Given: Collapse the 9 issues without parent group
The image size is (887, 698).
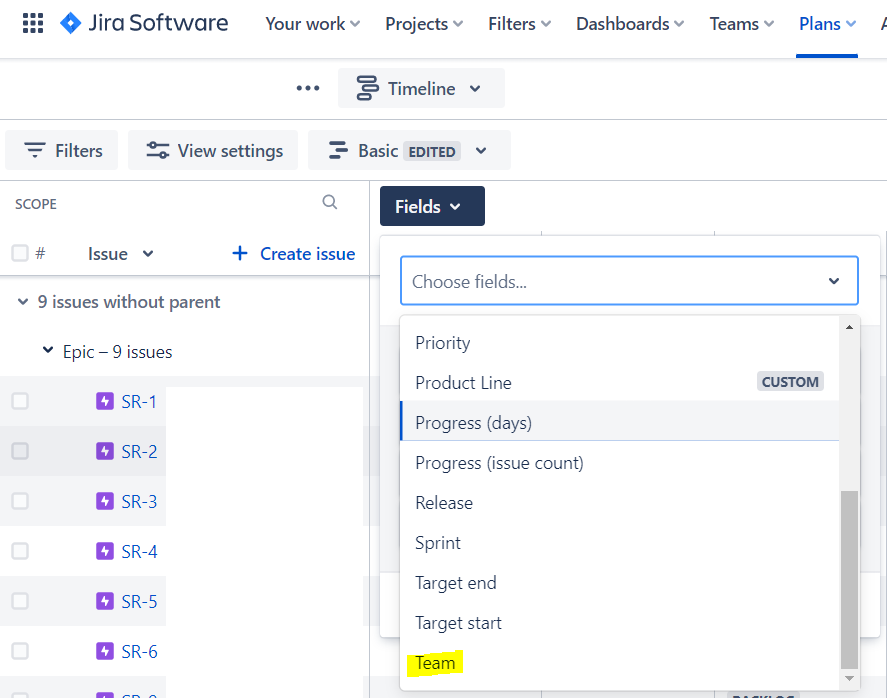Looking at the screenshot, I should (x=23, y=301).
